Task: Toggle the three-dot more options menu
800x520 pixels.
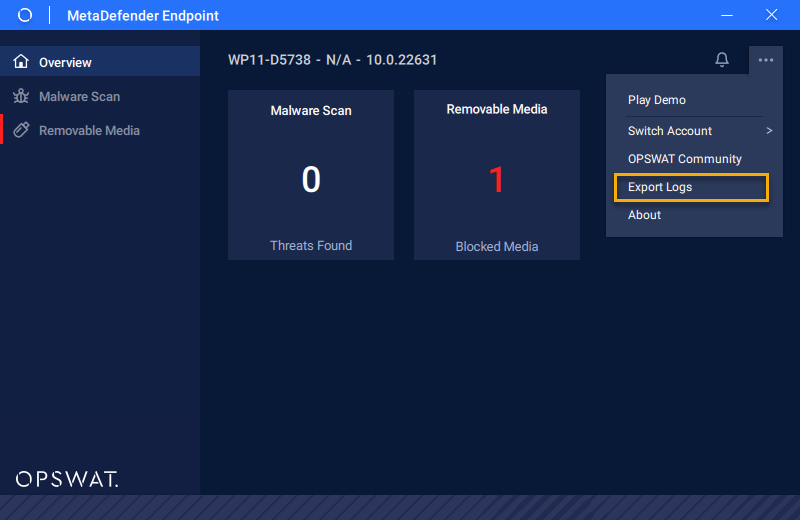Action: click(x=765, y=60)
